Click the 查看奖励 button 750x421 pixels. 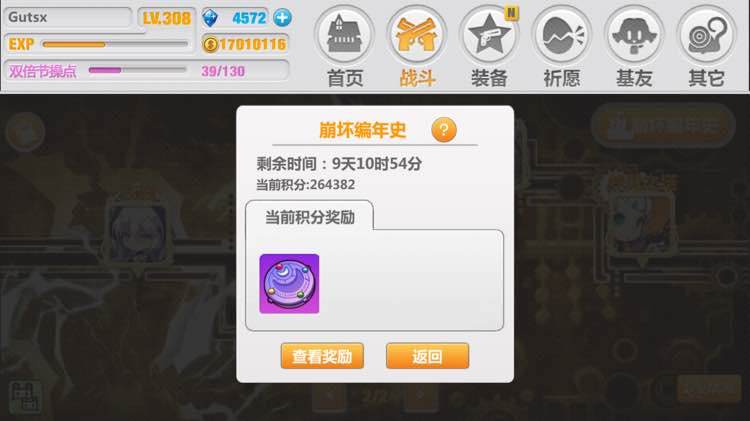point(322,356)
